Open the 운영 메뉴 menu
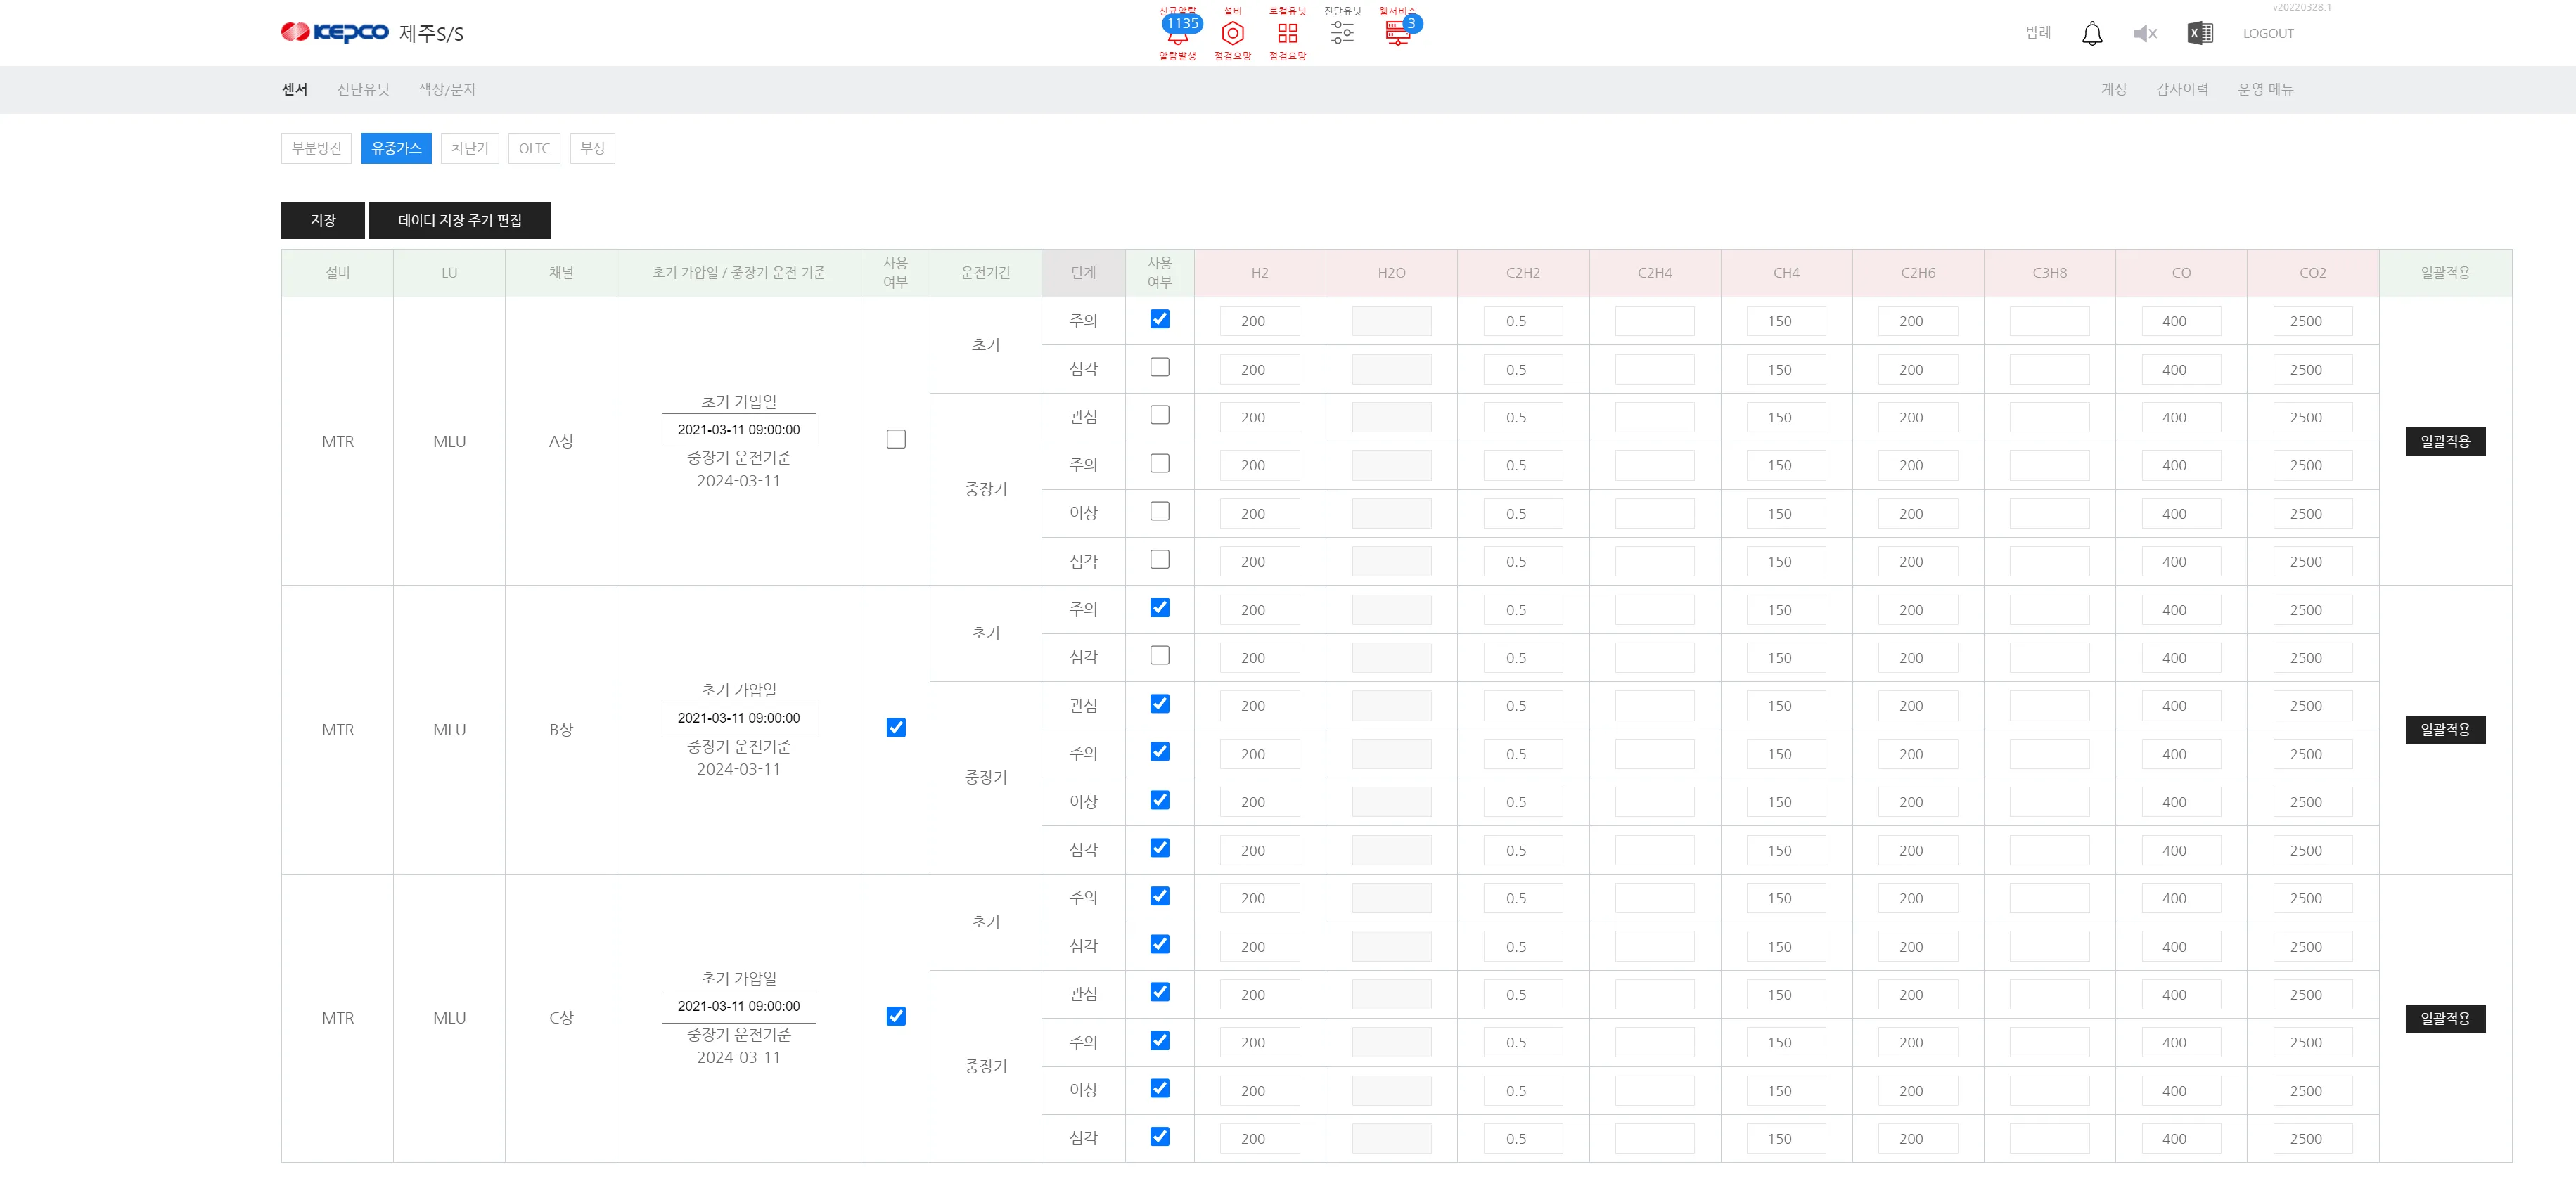 point(2265,89)
